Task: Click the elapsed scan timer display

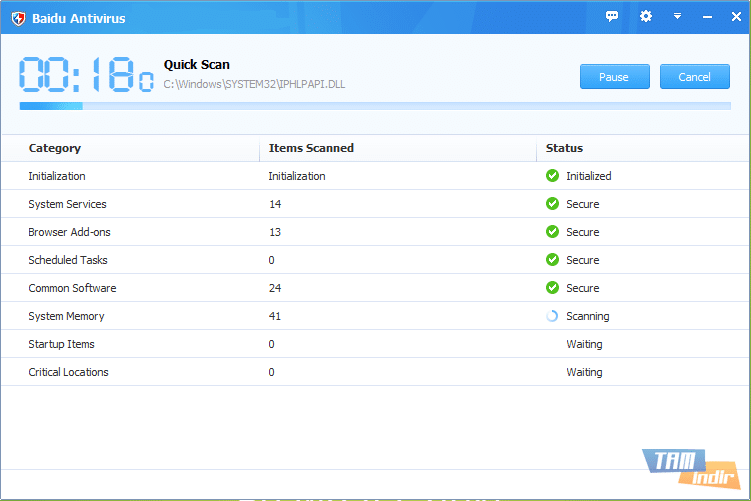Action: pyautogui.click(x=86, y=74)
